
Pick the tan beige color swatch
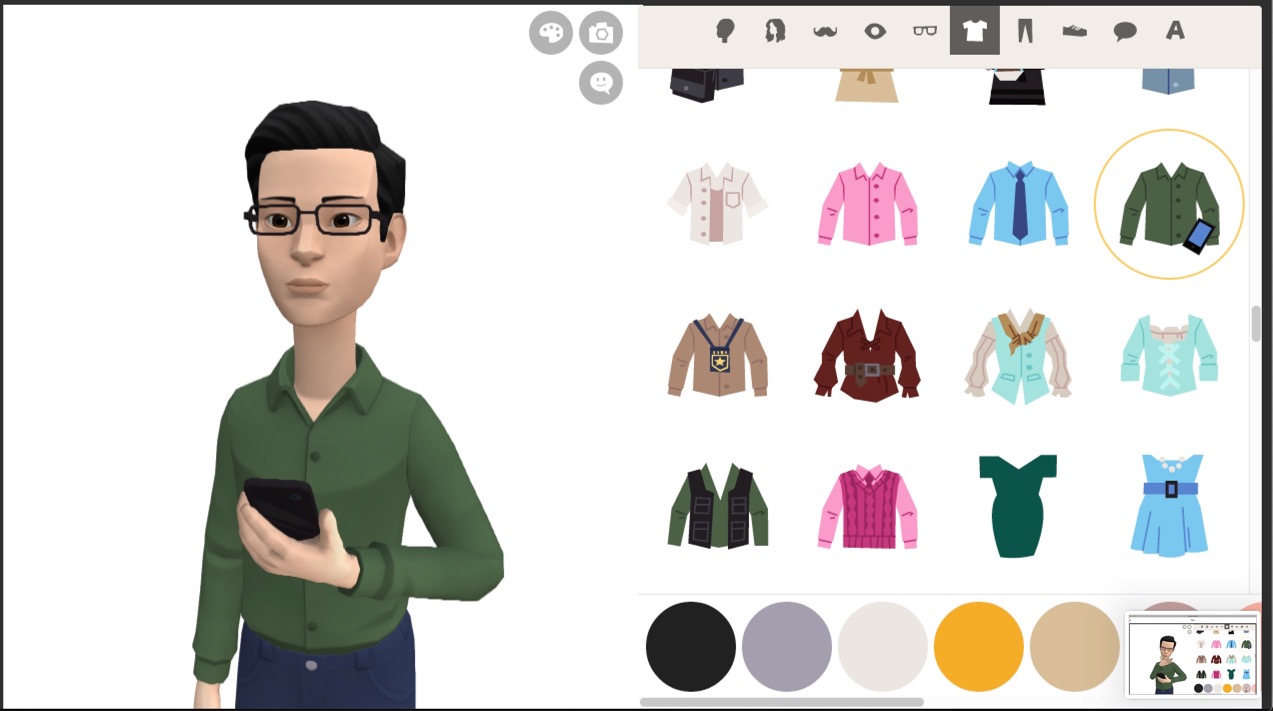point(1075,647)
